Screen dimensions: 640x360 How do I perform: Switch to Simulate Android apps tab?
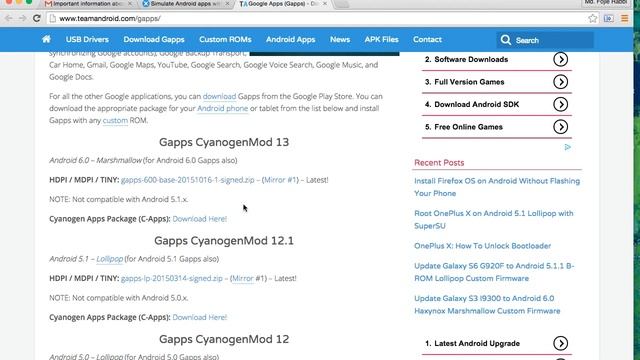(186, 4)
